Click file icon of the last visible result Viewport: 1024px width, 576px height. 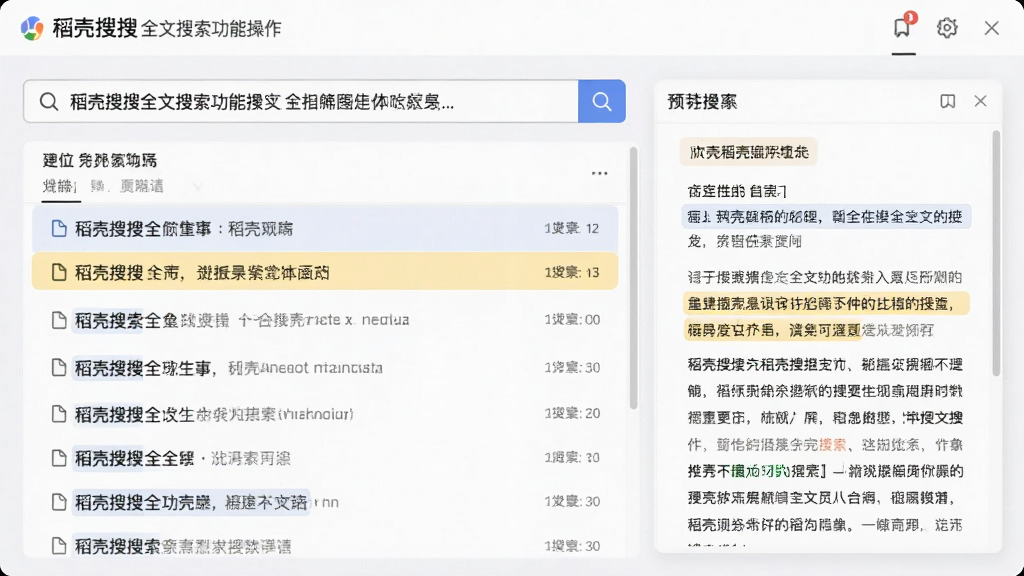tap(59, 546)
